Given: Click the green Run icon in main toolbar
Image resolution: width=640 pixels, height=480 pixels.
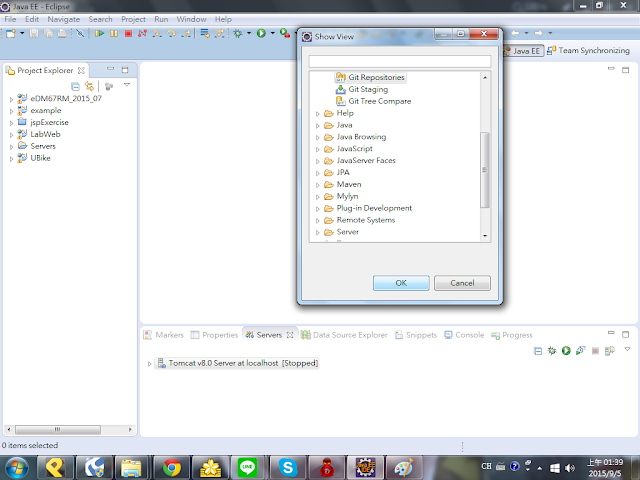Looking at the screenshot, I should point(261,33).
